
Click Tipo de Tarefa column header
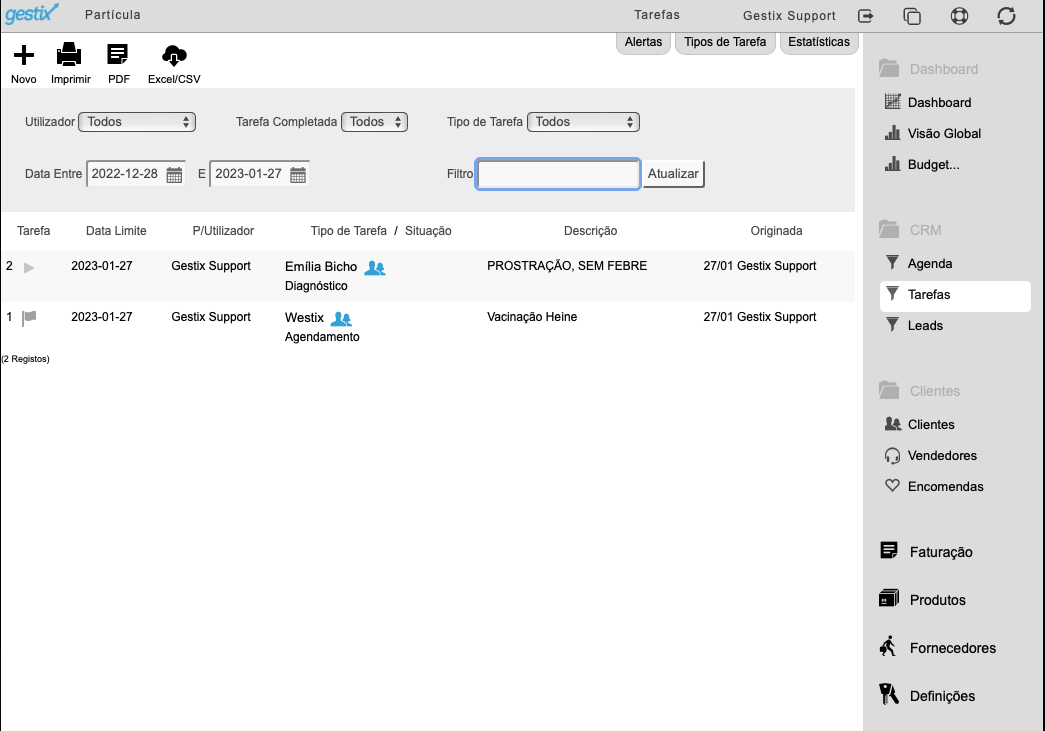coord(349,231)
